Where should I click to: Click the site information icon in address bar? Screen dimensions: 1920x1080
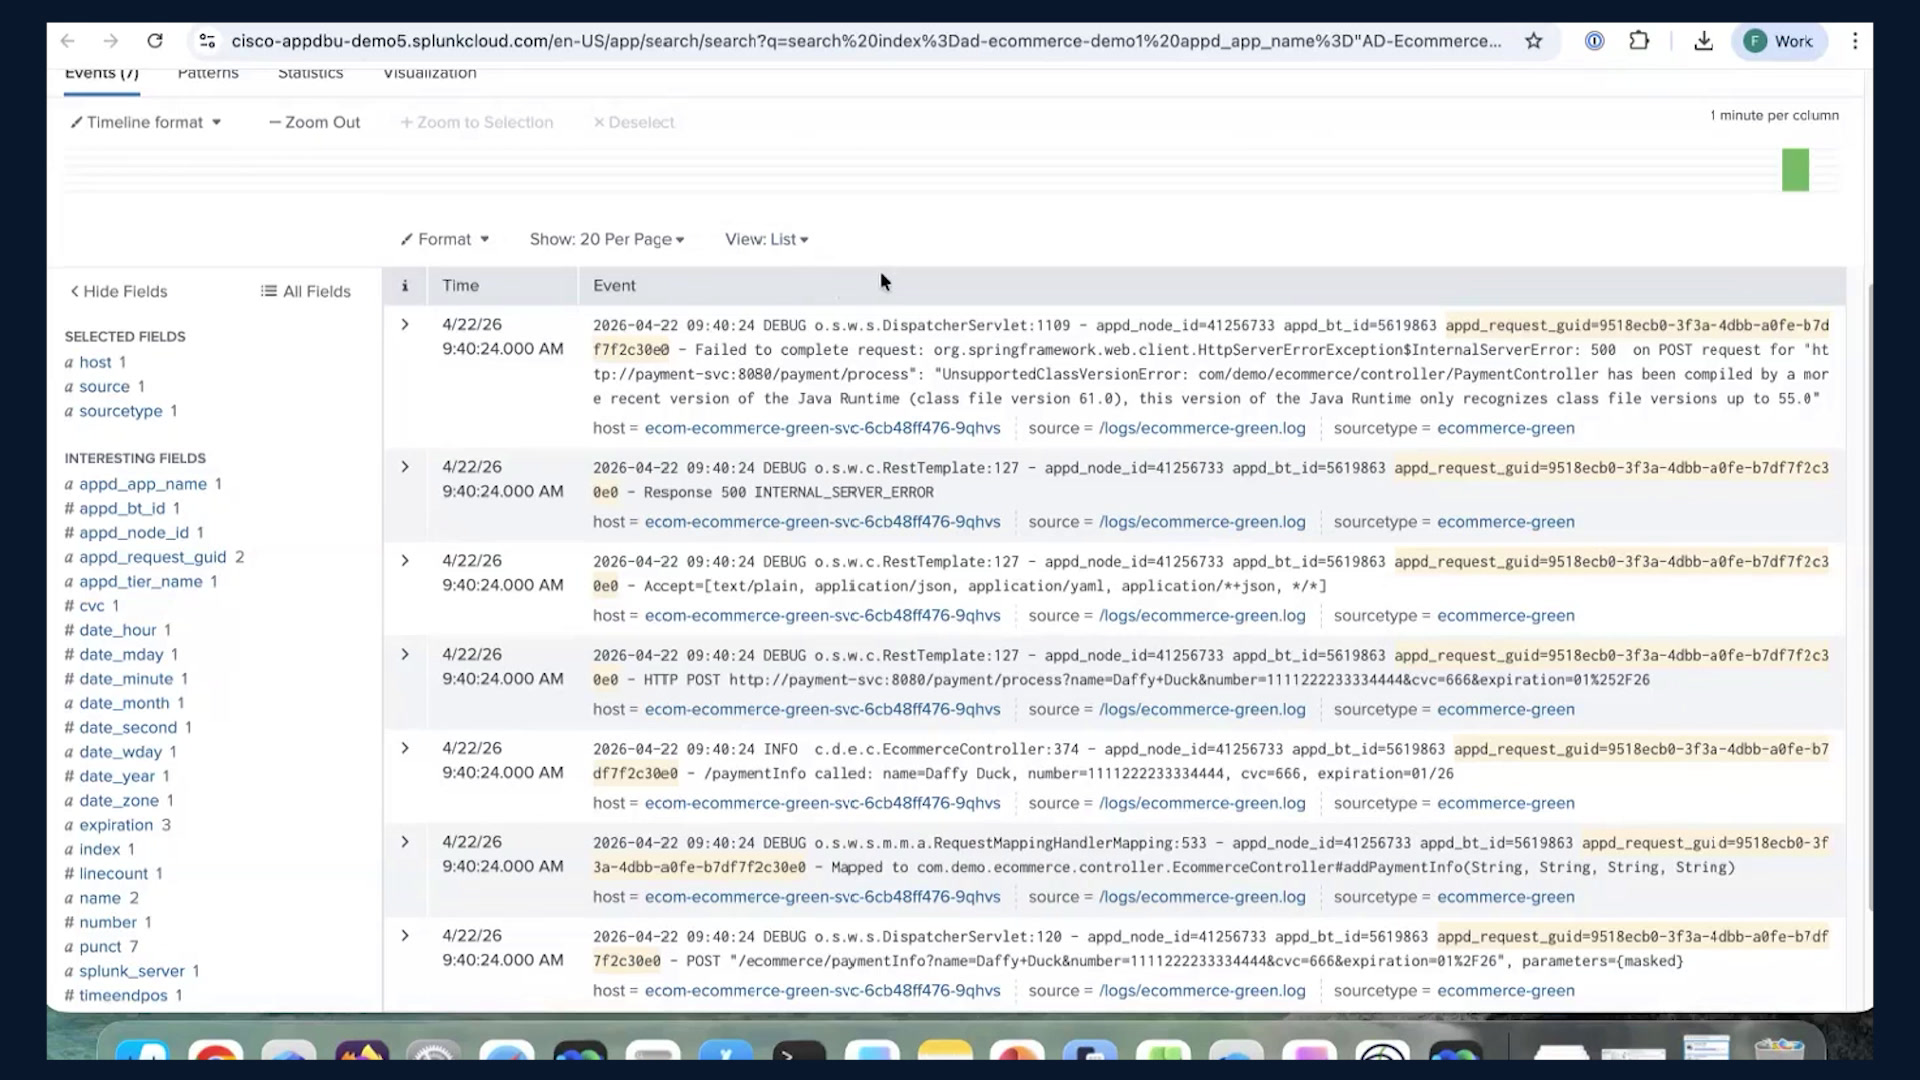tap(207, 41)
